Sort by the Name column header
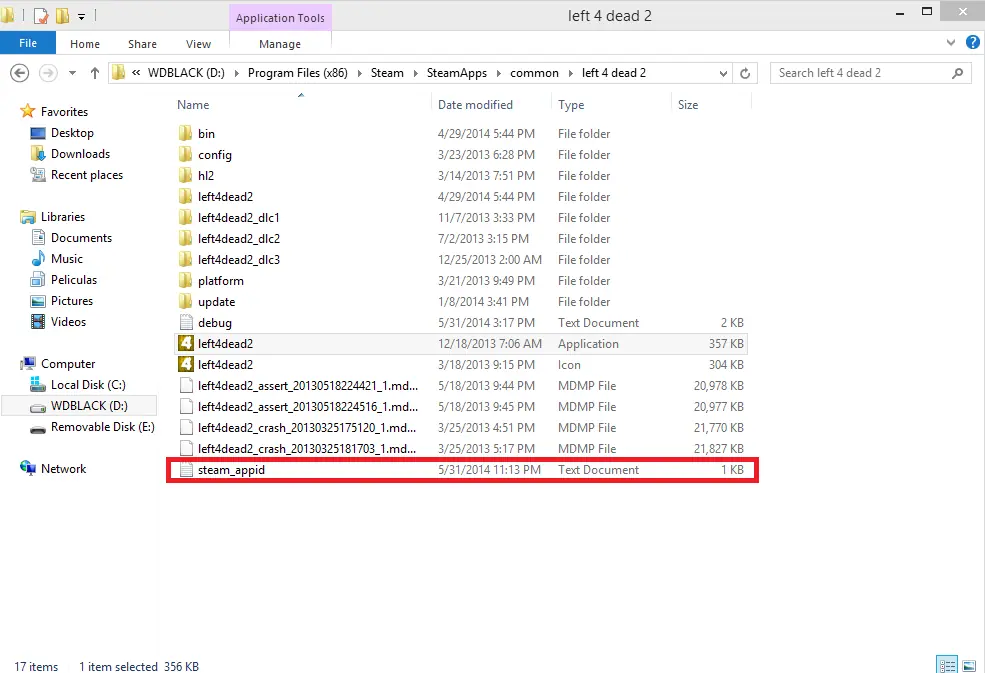 coord(193,105)
